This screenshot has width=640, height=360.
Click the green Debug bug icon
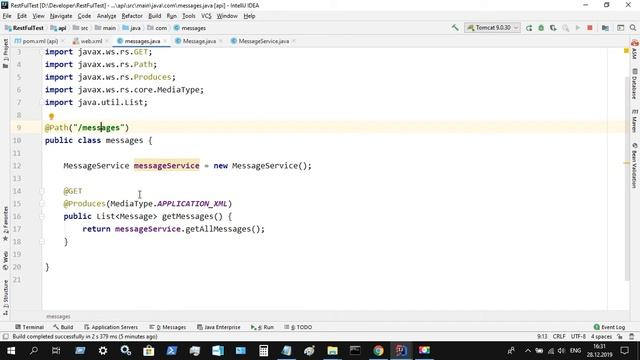pyautogui.click(x=541, y=28)
